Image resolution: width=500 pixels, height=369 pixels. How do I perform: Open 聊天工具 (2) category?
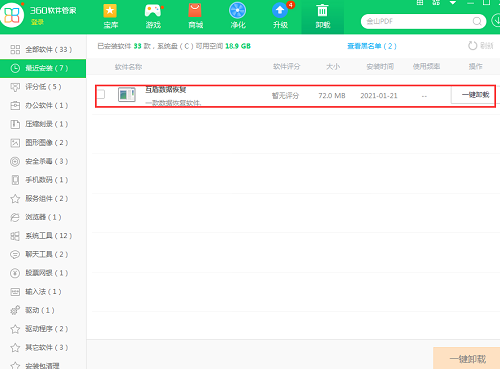43,255
